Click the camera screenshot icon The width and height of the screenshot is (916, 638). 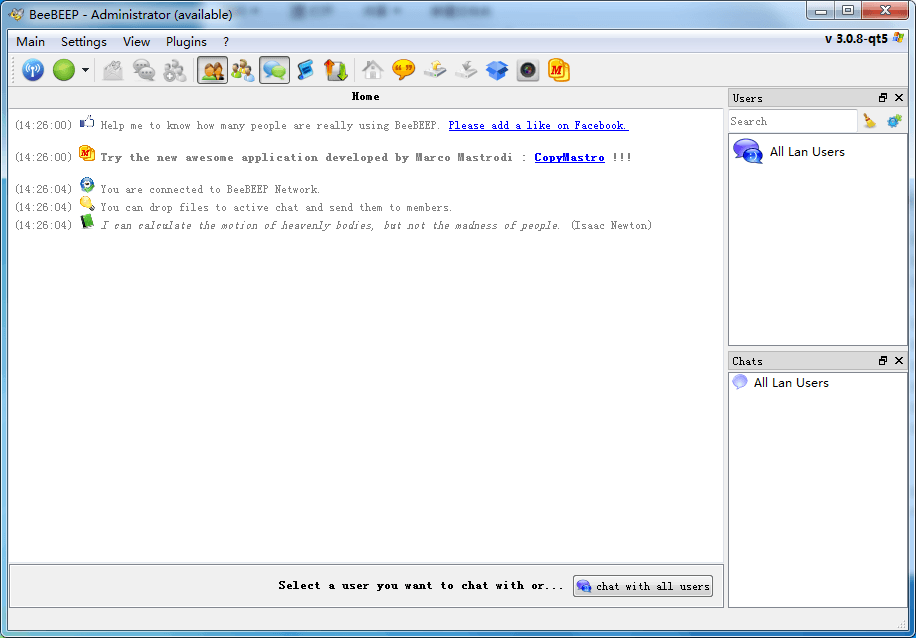[528, 70]
